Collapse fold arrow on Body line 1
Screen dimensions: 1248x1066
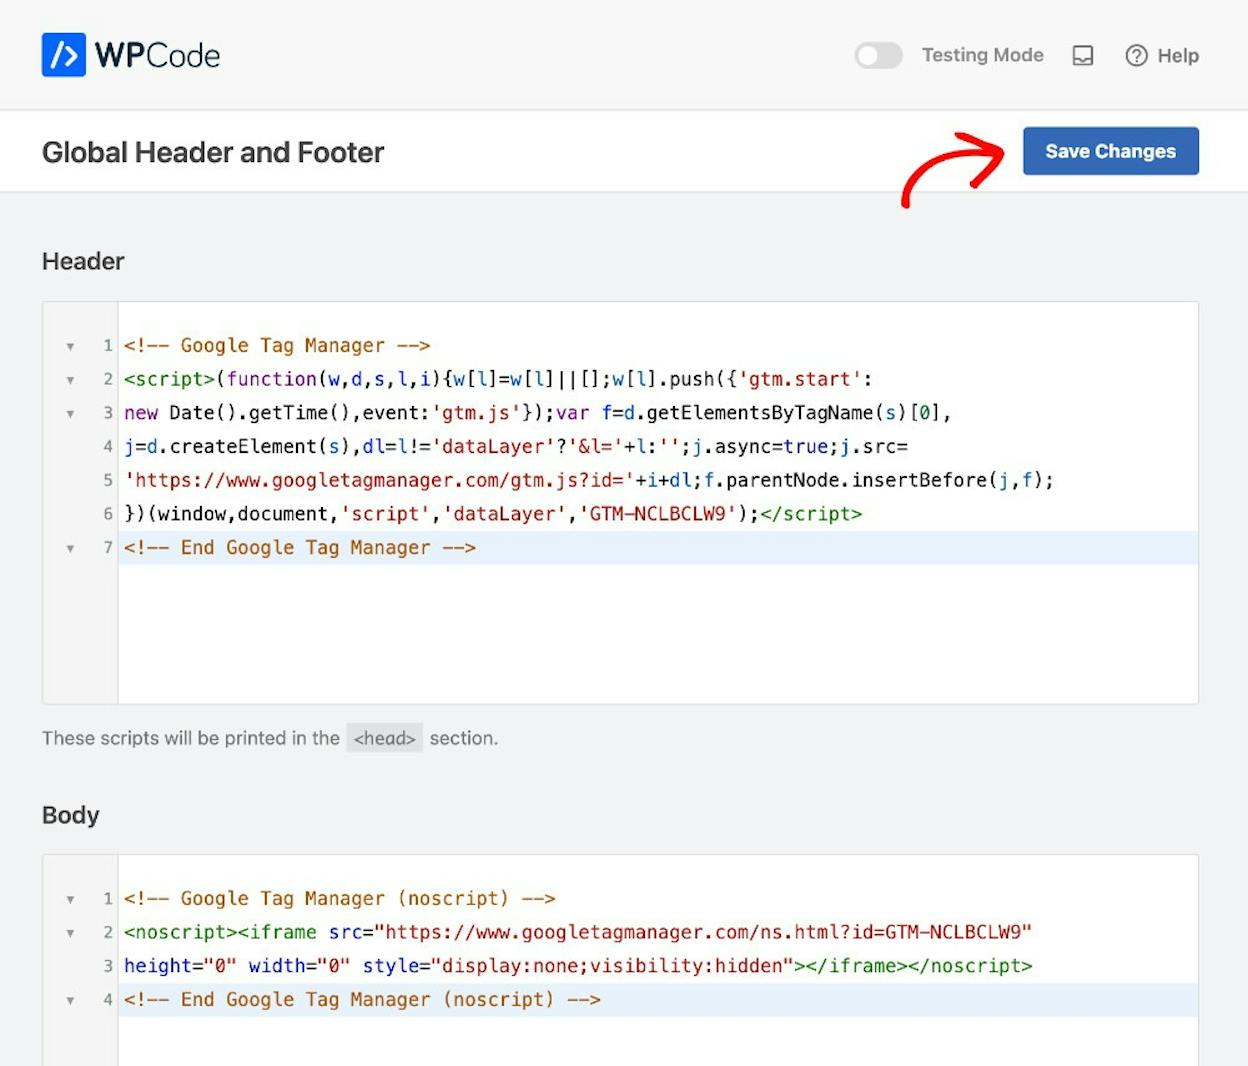coord(70,899)
